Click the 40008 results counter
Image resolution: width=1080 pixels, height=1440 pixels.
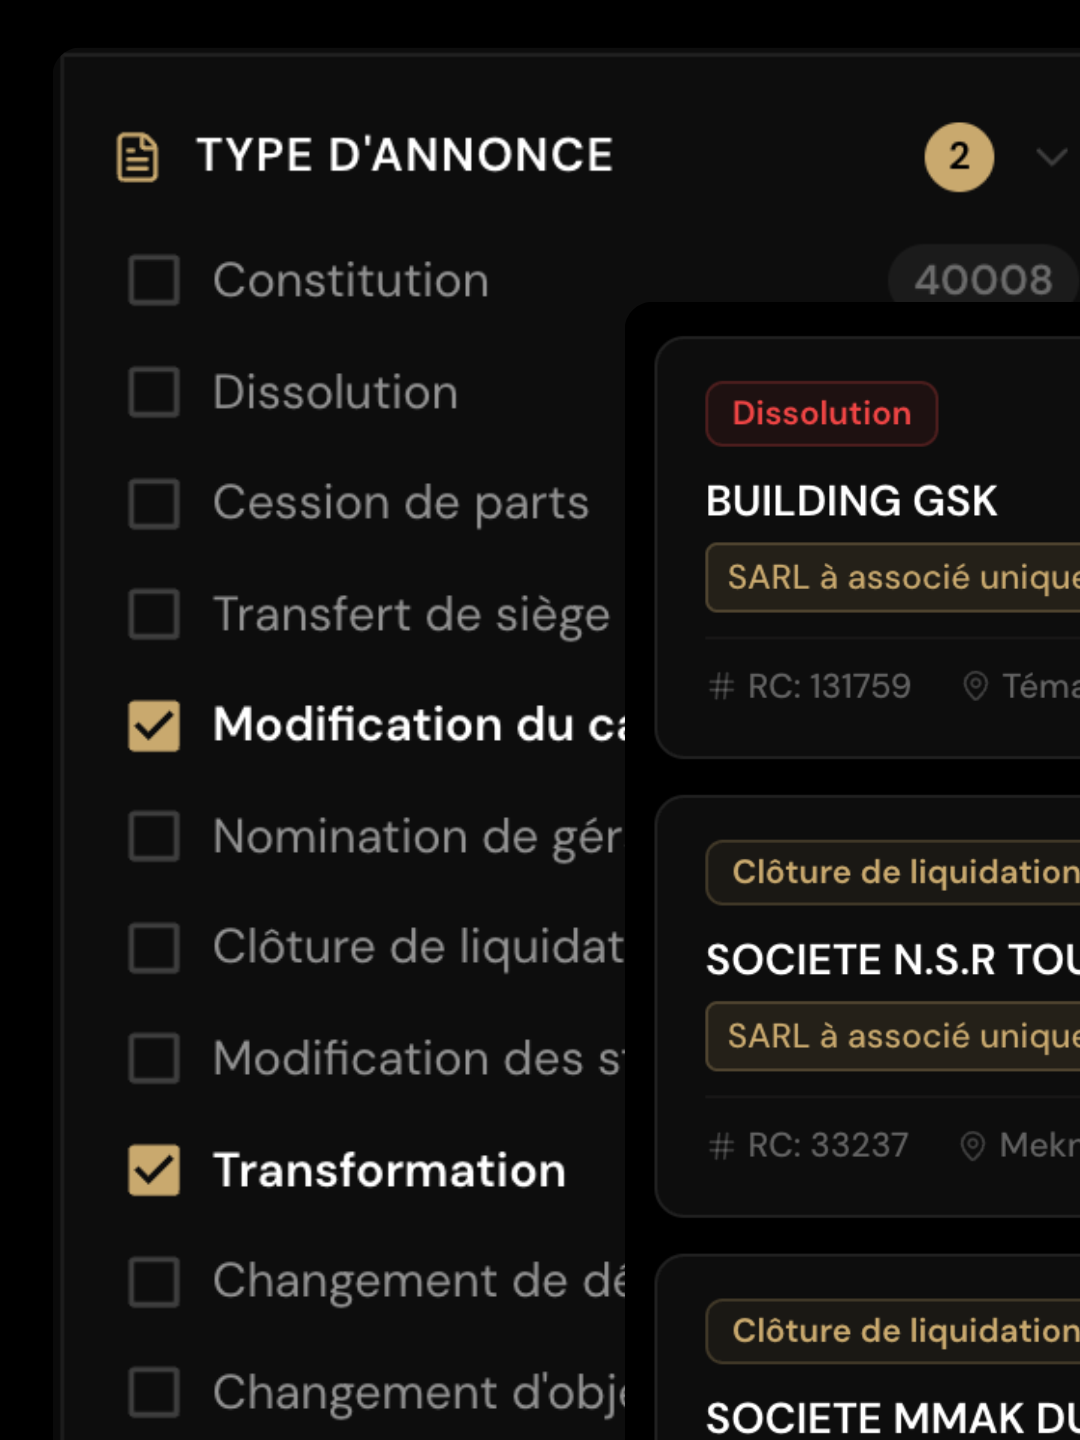point(982,278)
